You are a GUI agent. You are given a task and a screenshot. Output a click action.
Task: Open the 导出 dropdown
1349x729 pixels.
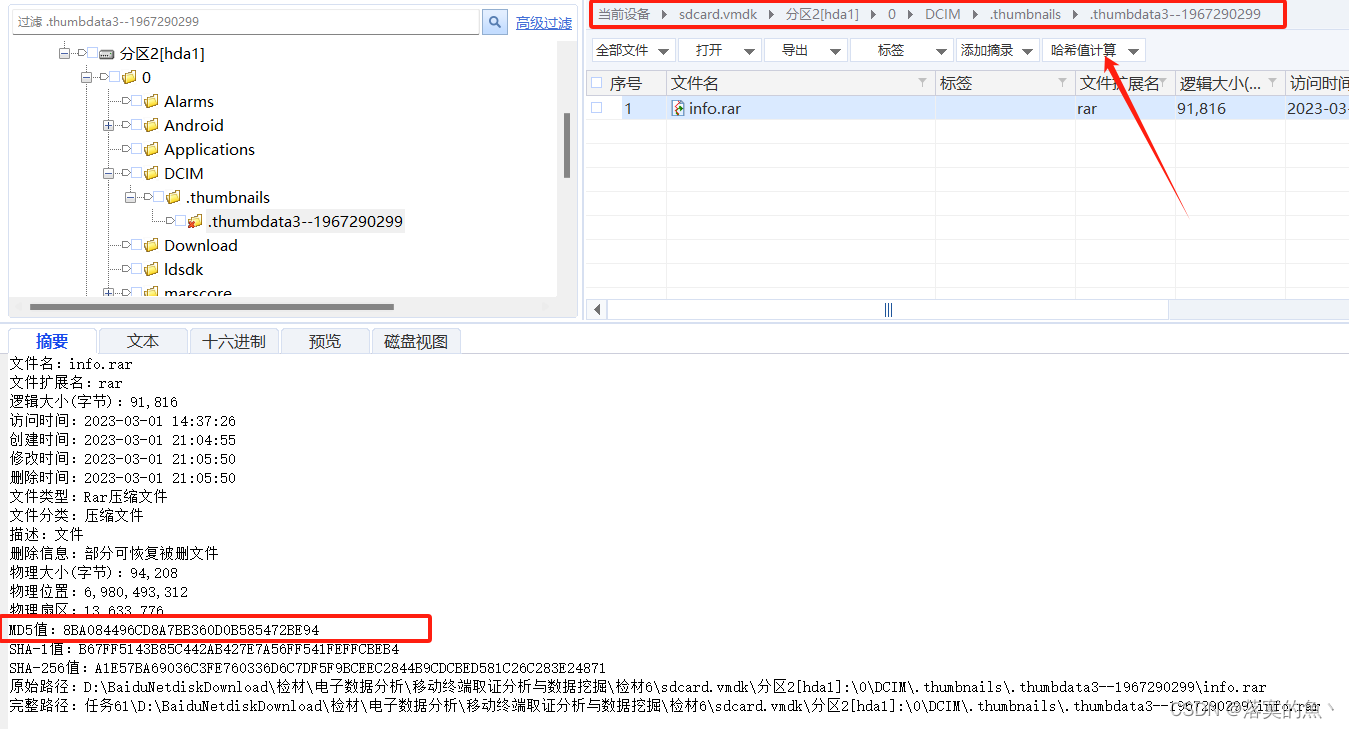805,50
